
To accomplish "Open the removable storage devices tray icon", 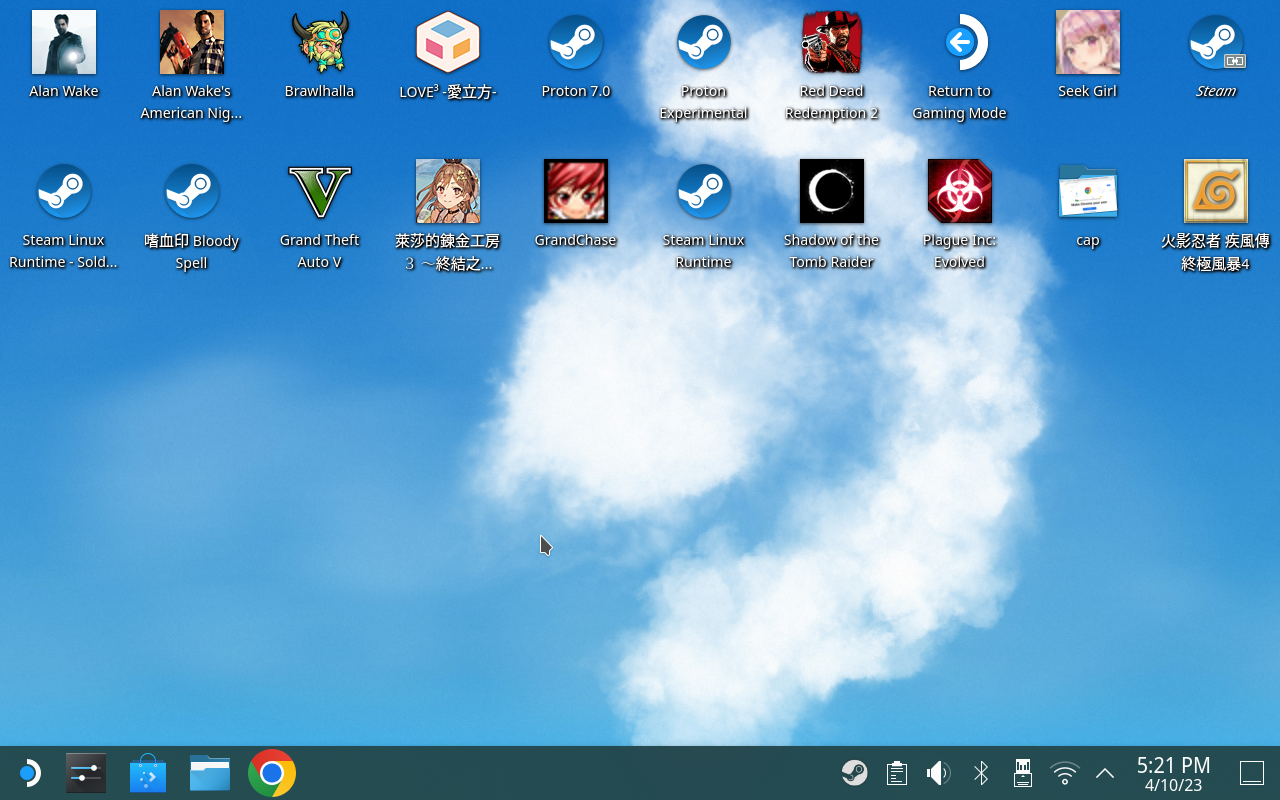I will (1022, 773).
